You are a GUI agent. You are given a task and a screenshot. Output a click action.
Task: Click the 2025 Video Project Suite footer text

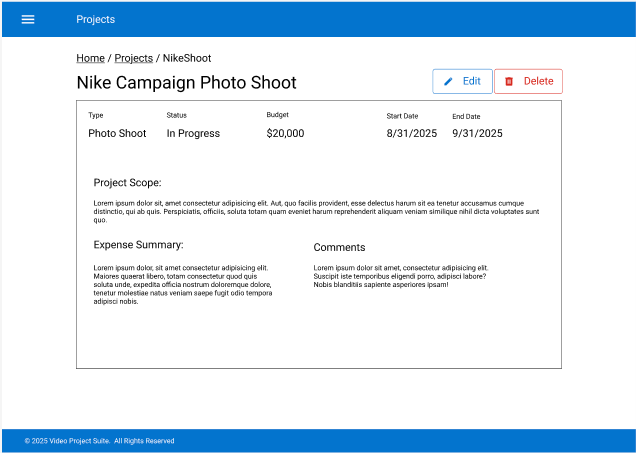coord(99,441)
